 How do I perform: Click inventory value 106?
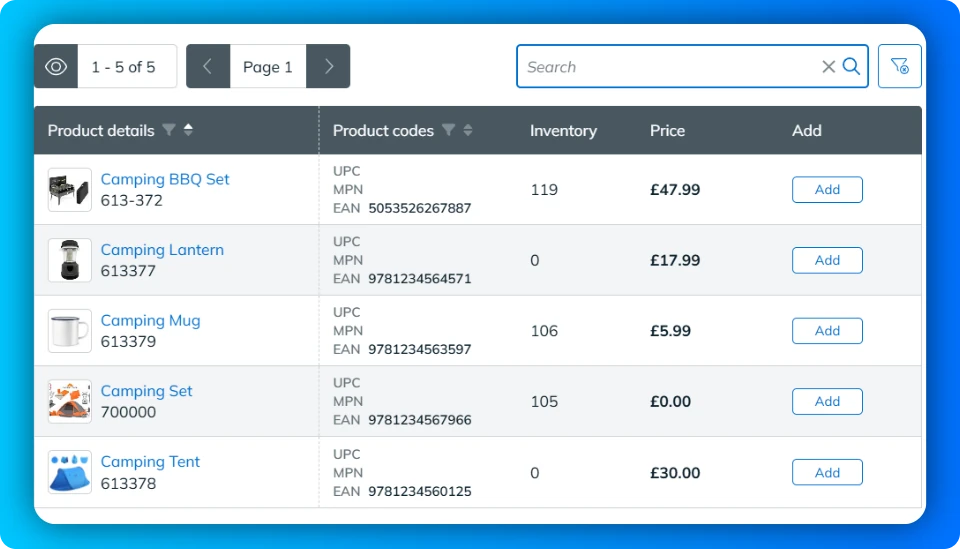(x=544, y=331)
